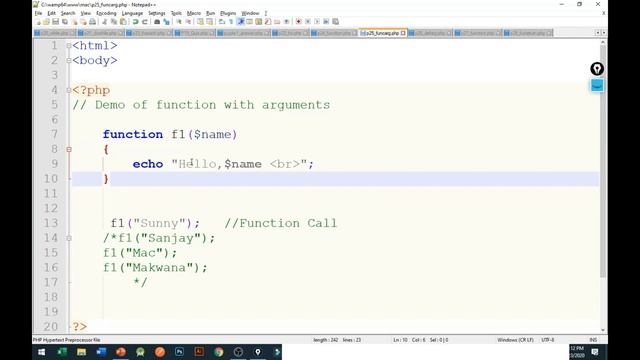Image resolution: width=640 pixels, height=360 pixels.
Task: Click the Open file toolbar icon
Action: pos(47,22)
